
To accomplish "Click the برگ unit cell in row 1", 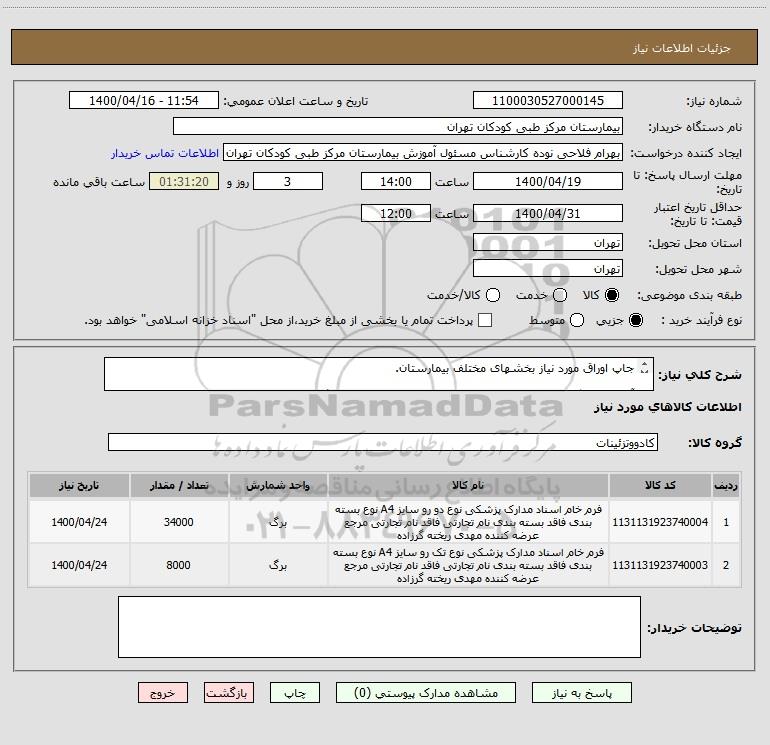I will pyautogui.click(x=278, y=522).
